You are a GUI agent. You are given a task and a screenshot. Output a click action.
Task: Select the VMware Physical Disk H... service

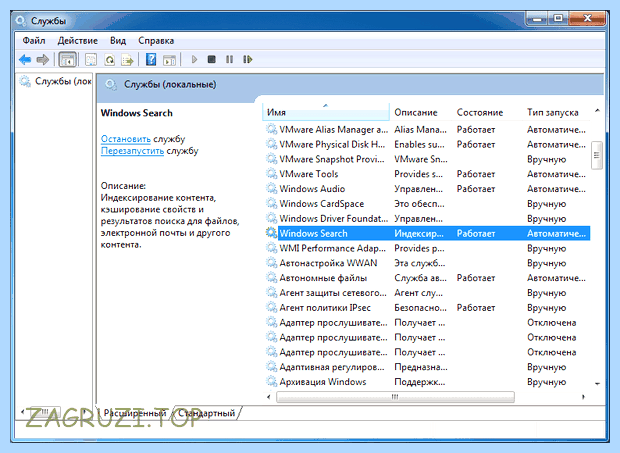coord(332,144)
